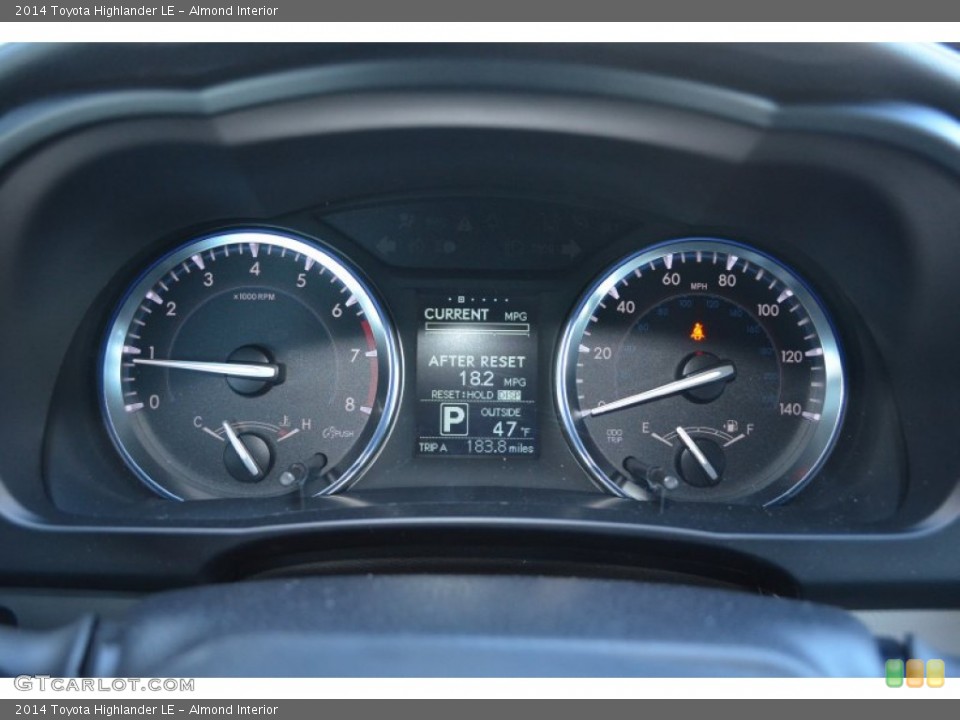Screen dimensions: 960x720
Task: Click the CURRENT MPG bar gauge
Action: (477, 328)
